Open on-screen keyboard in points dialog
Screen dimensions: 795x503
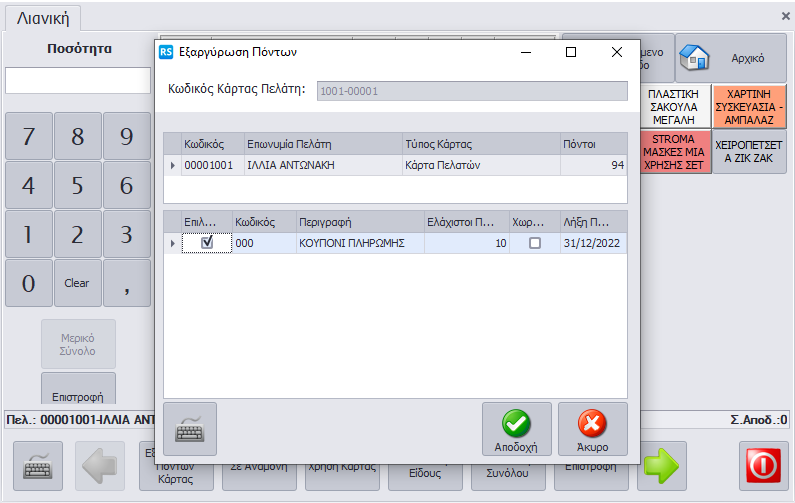click(189, 429)
